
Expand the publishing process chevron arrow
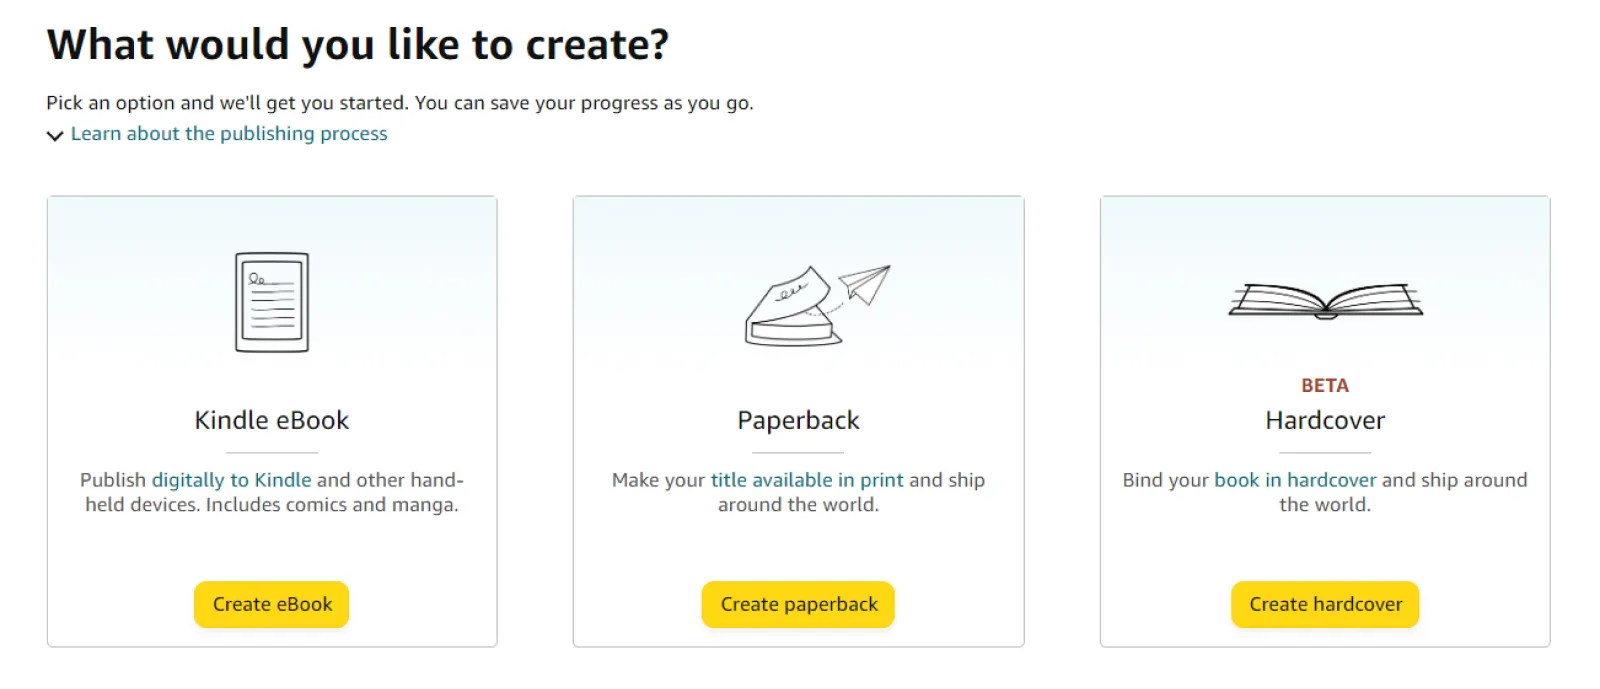[x=55, y=135]
